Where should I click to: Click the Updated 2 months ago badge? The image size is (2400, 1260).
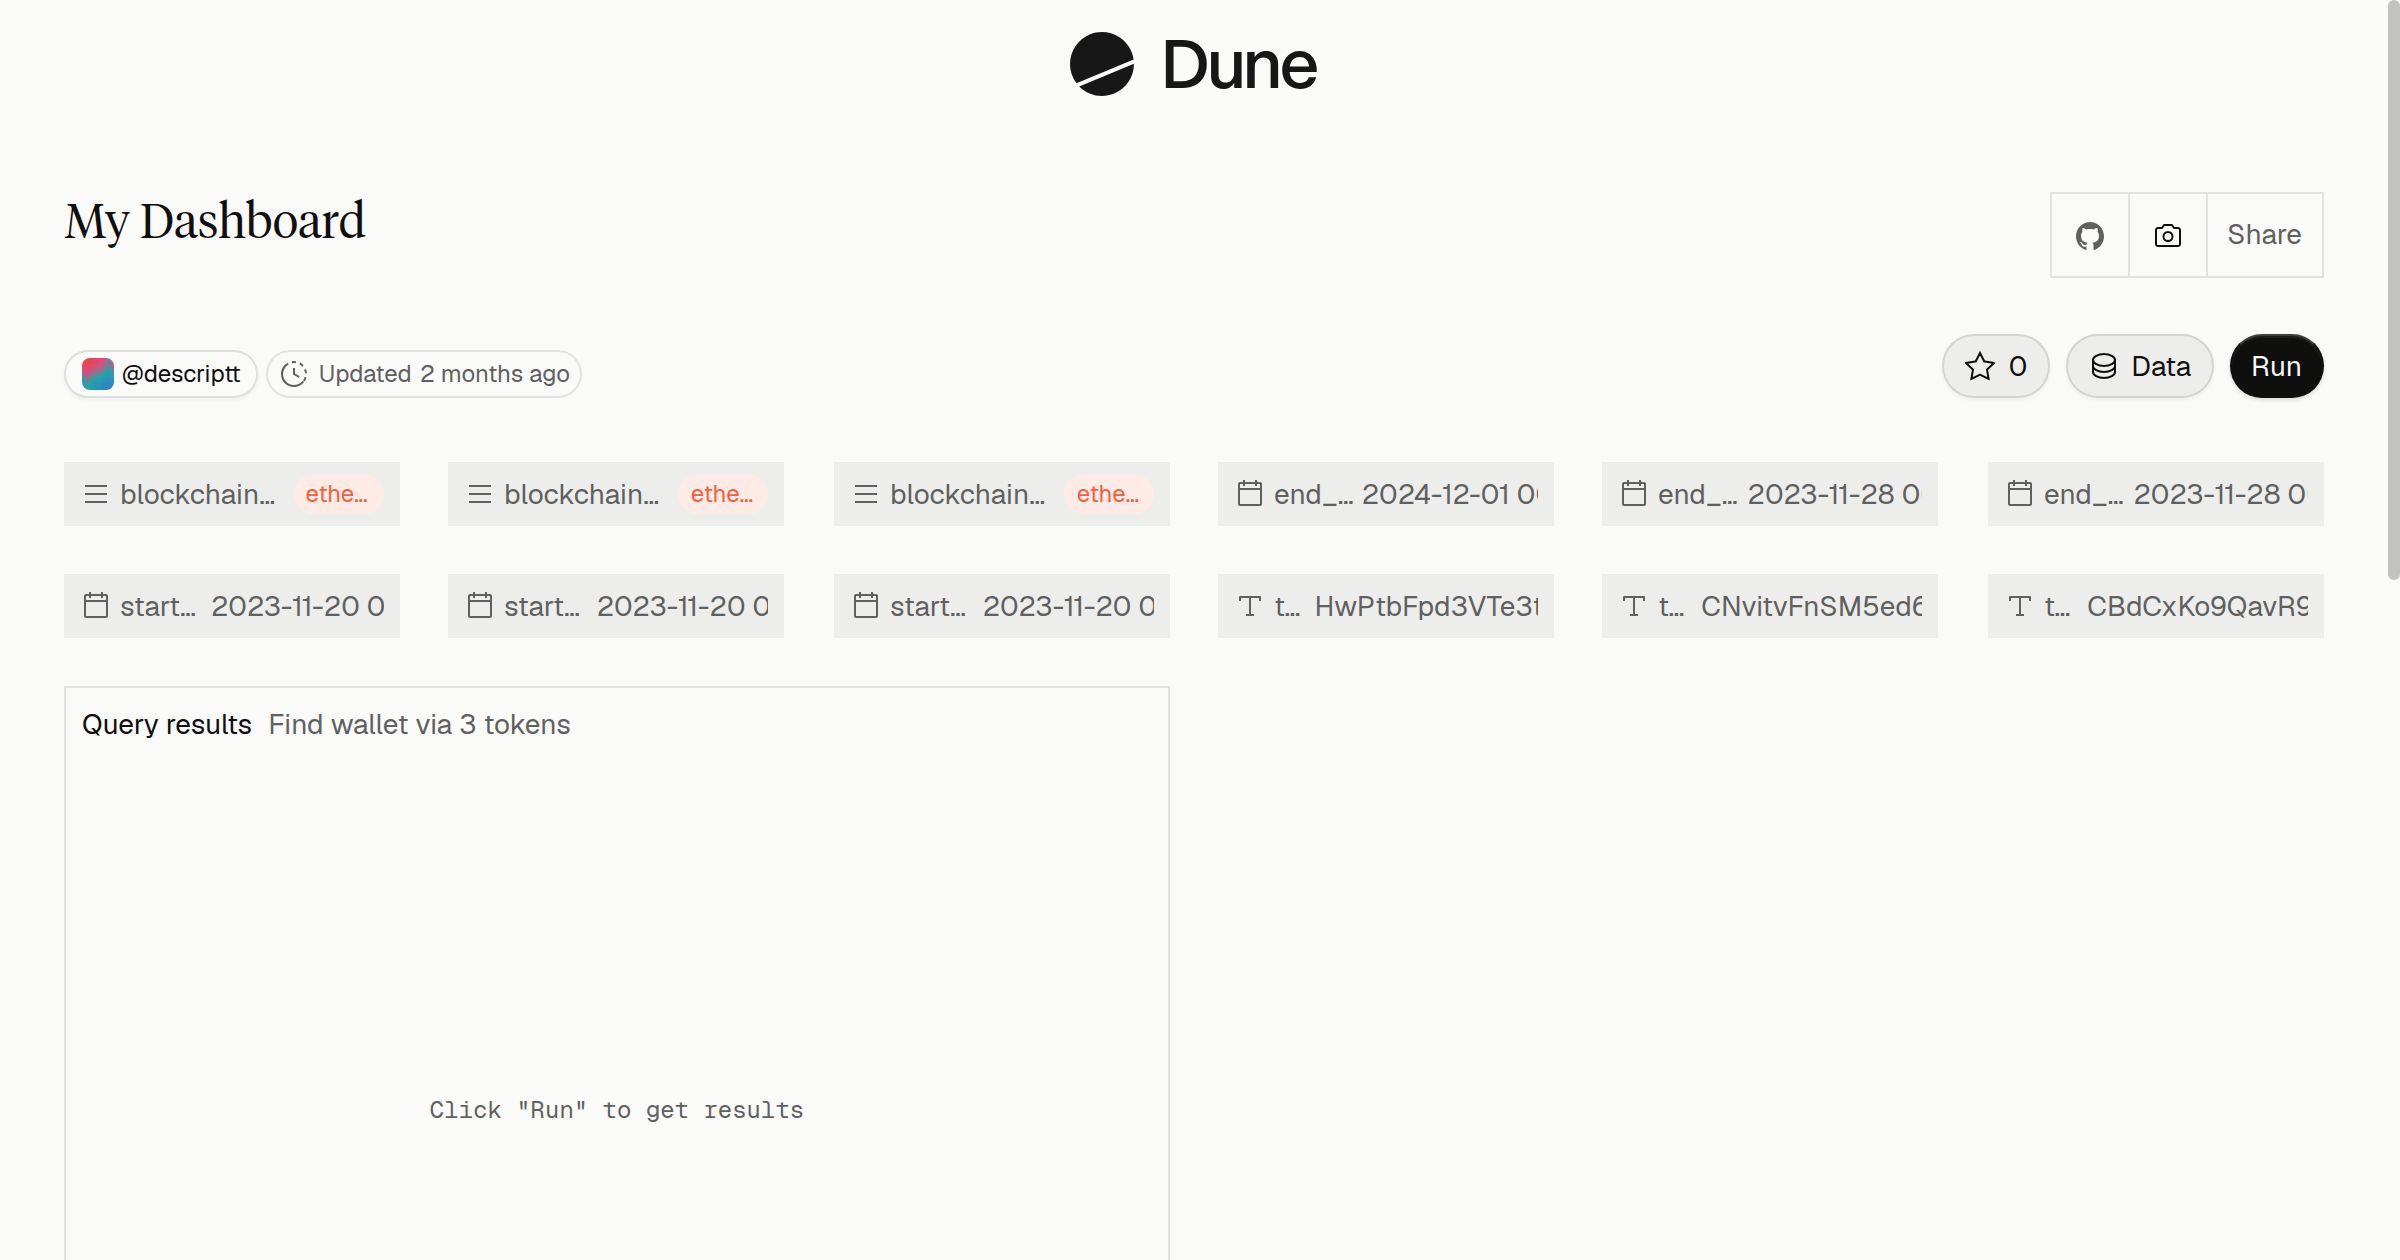click(424, 374)
